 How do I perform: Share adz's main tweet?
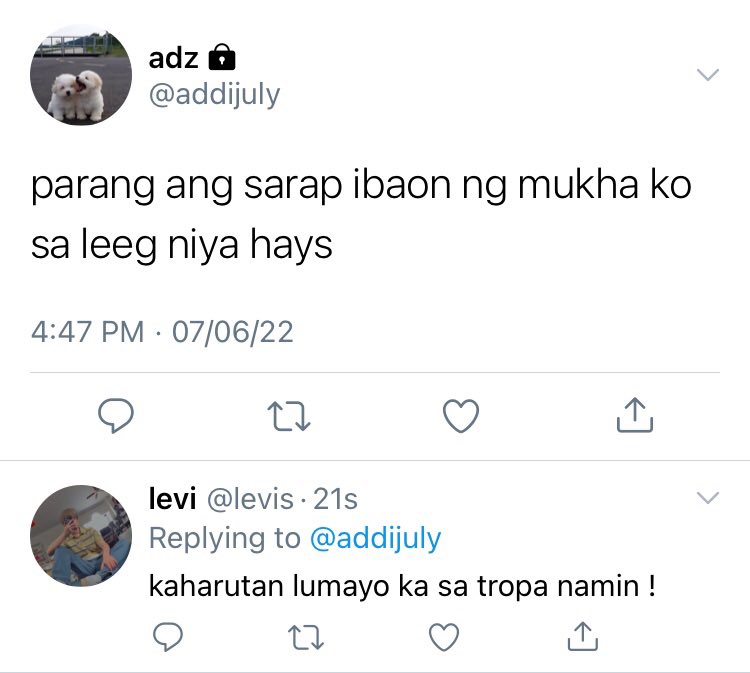[x=635, y=415]
